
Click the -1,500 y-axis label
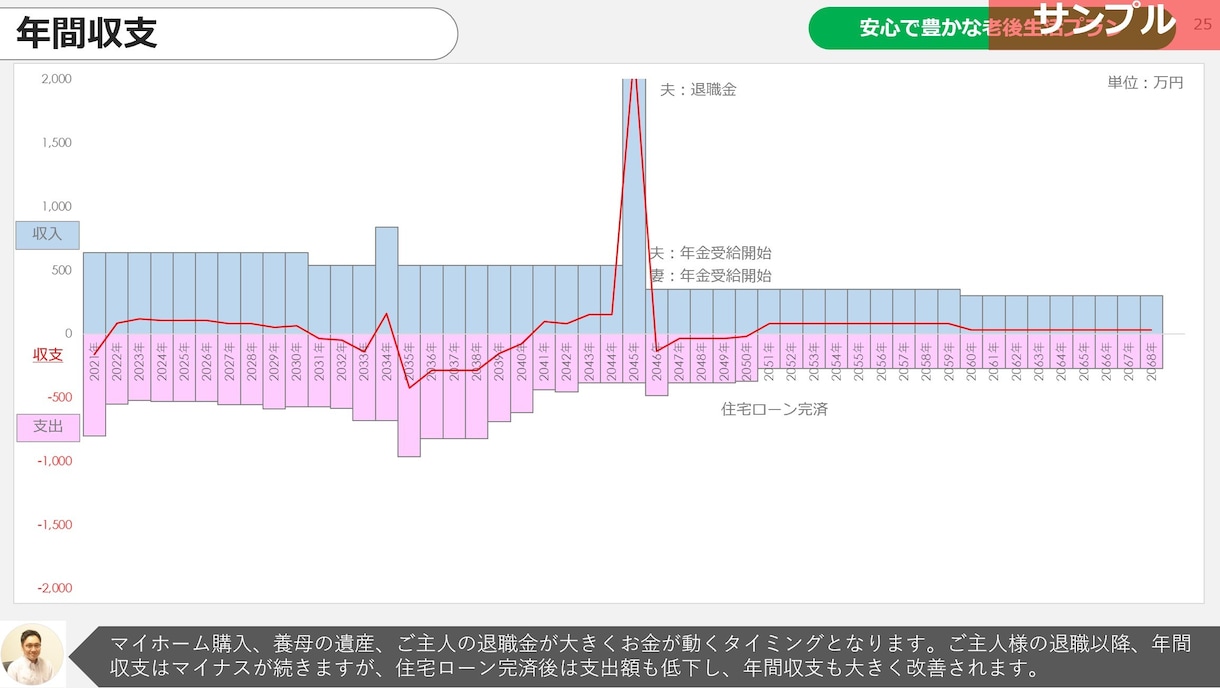(54, 525)
